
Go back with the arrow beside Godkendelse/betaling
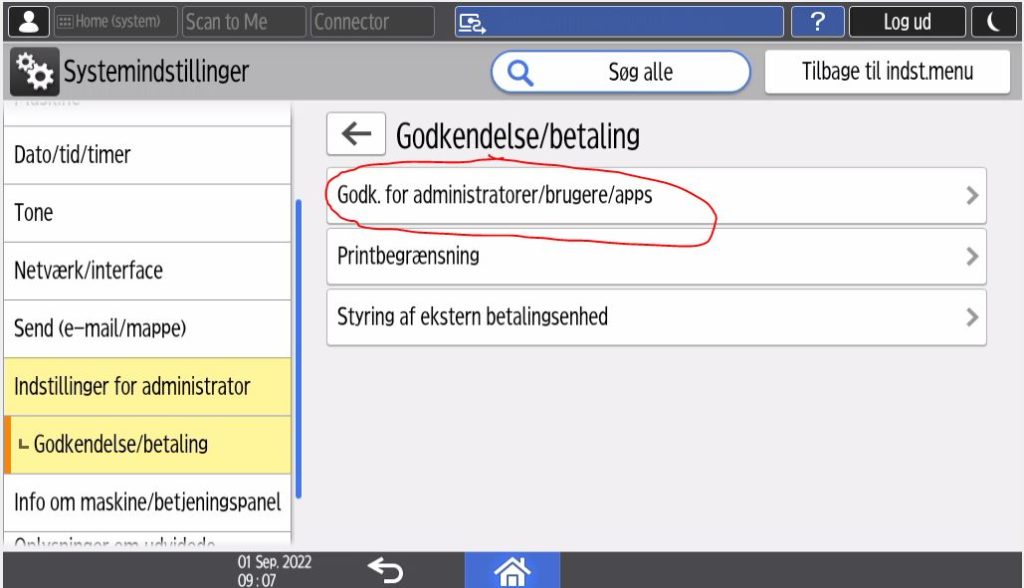[x=356, y=134]
